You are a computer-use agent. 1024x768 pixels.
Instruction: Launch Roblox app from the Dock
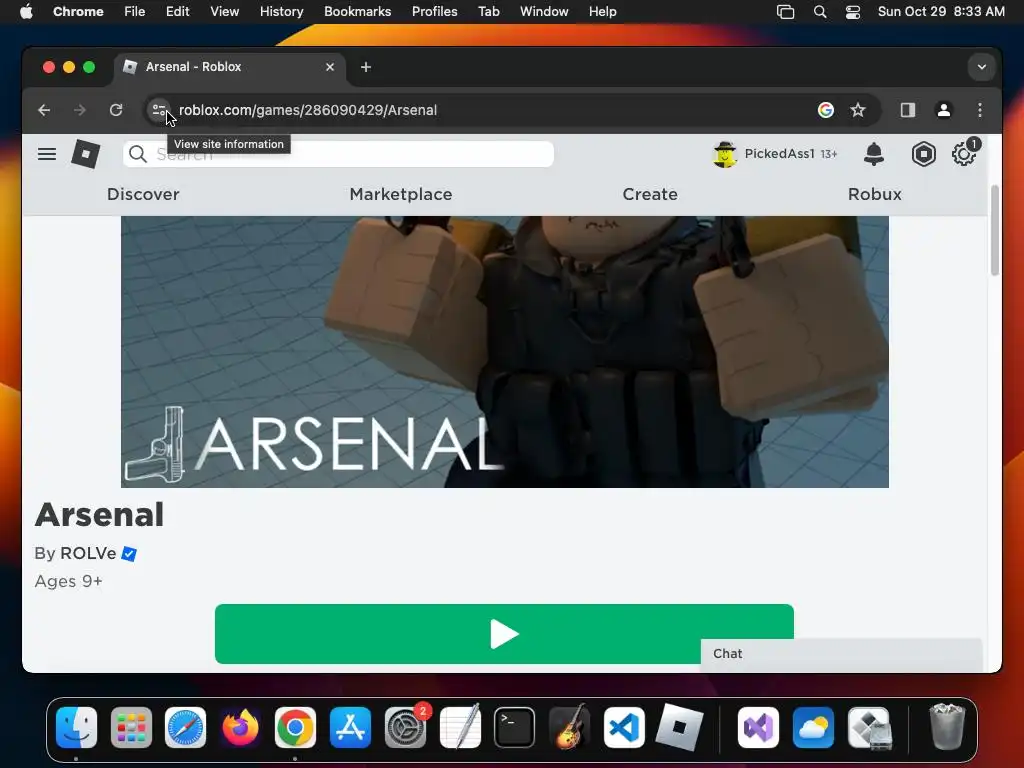pos(679,727)
